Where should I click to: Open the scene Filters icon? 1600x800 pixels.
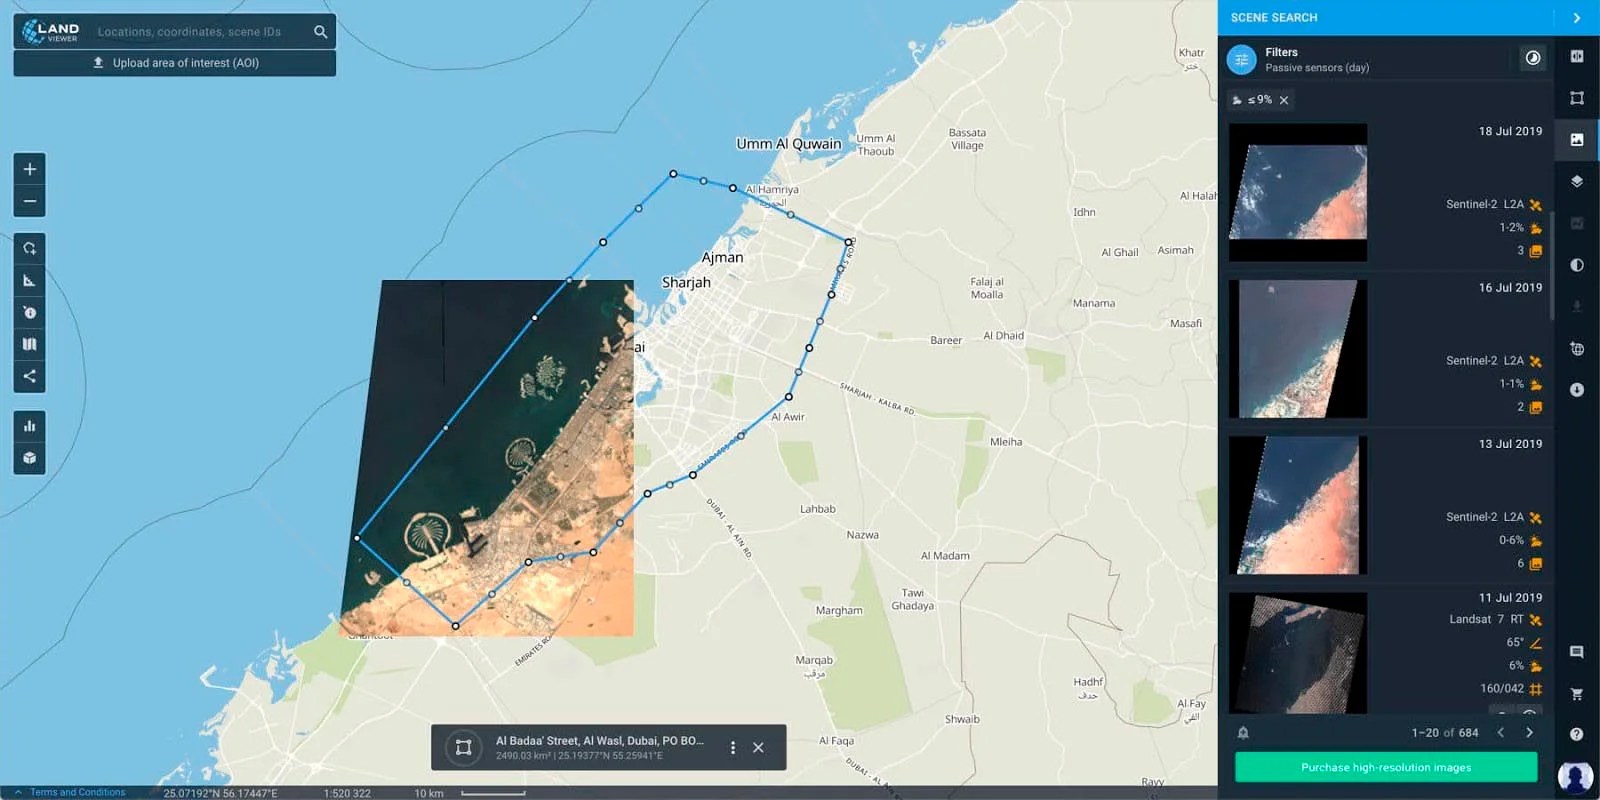(1242, 60)
